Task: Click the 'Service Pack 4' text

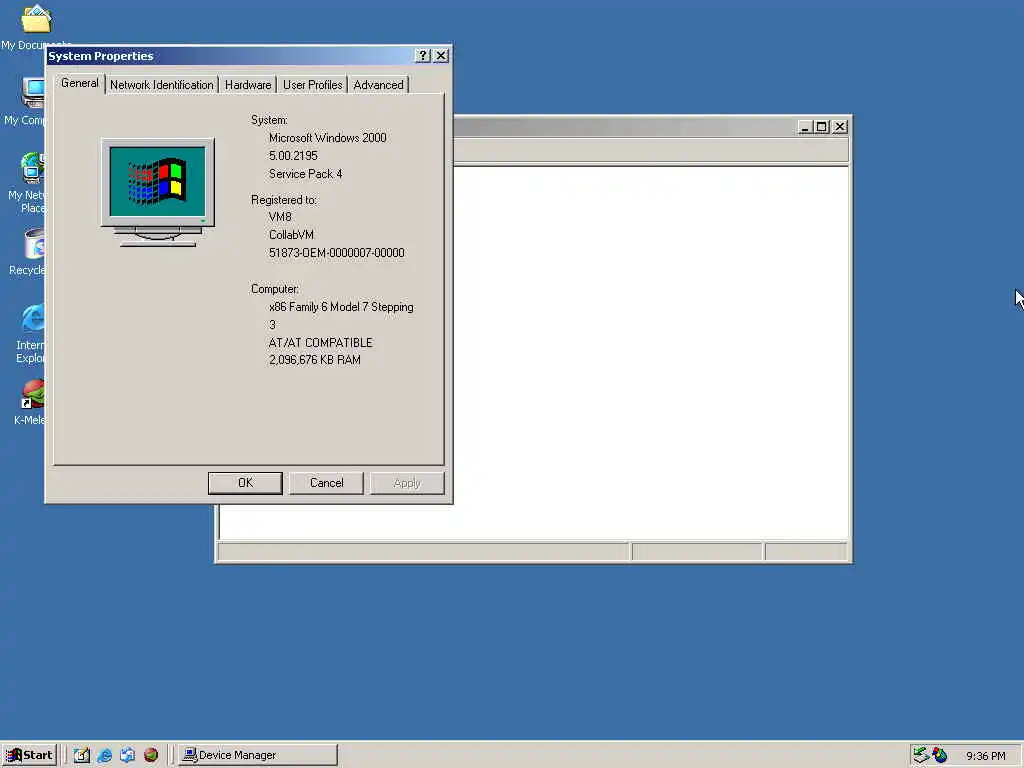Action: (x=305, y=174)
